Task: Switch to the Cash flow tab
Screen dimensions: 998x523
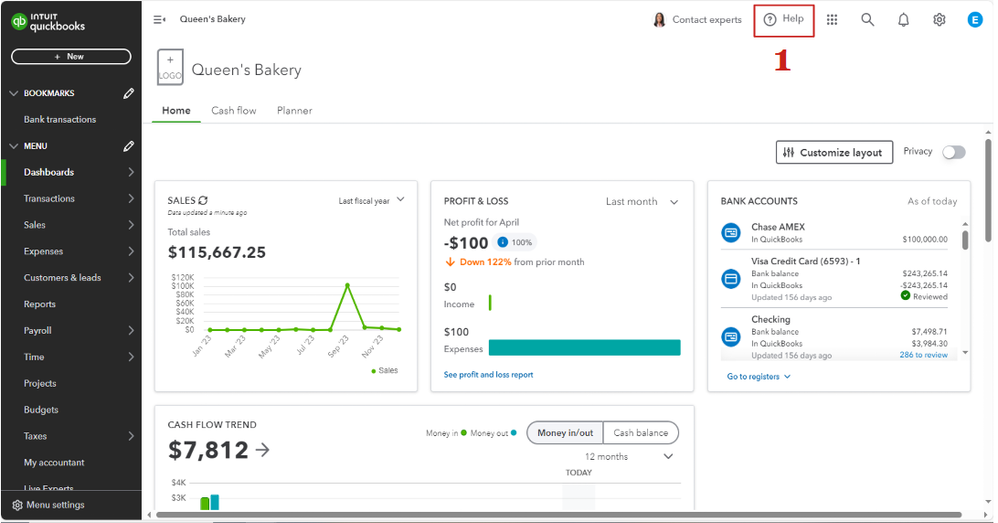Action: (233, 111)
